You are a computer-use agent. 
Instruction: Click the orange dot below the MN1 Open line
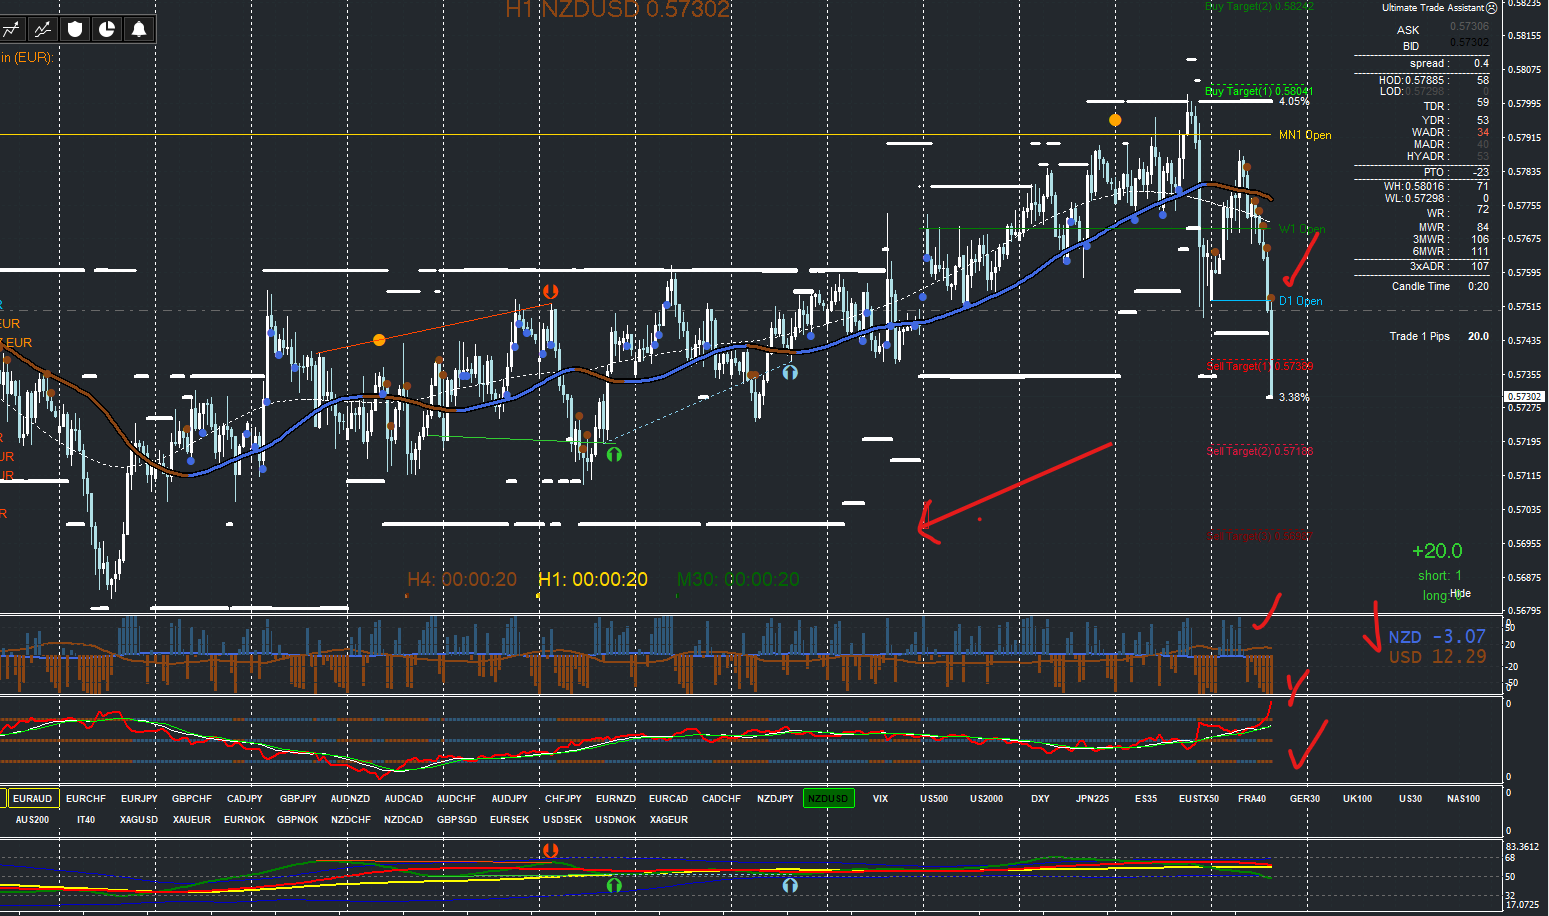[x=1115, y=120]
